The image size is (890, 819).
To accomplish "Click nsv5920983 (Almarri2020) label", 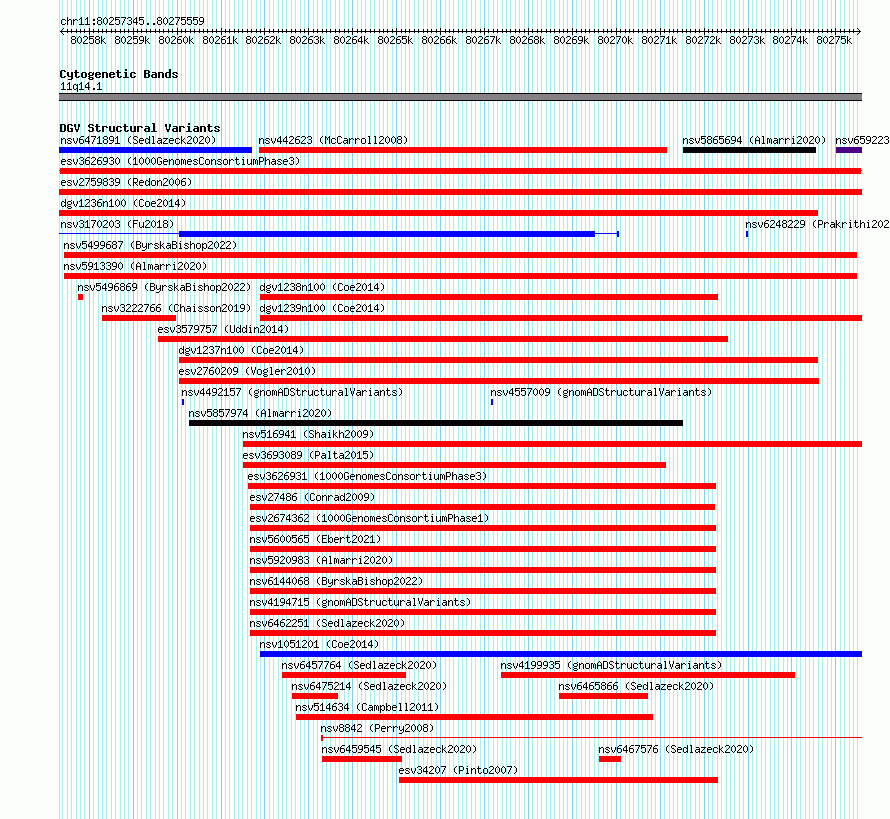I will click(x=321, y=560).
